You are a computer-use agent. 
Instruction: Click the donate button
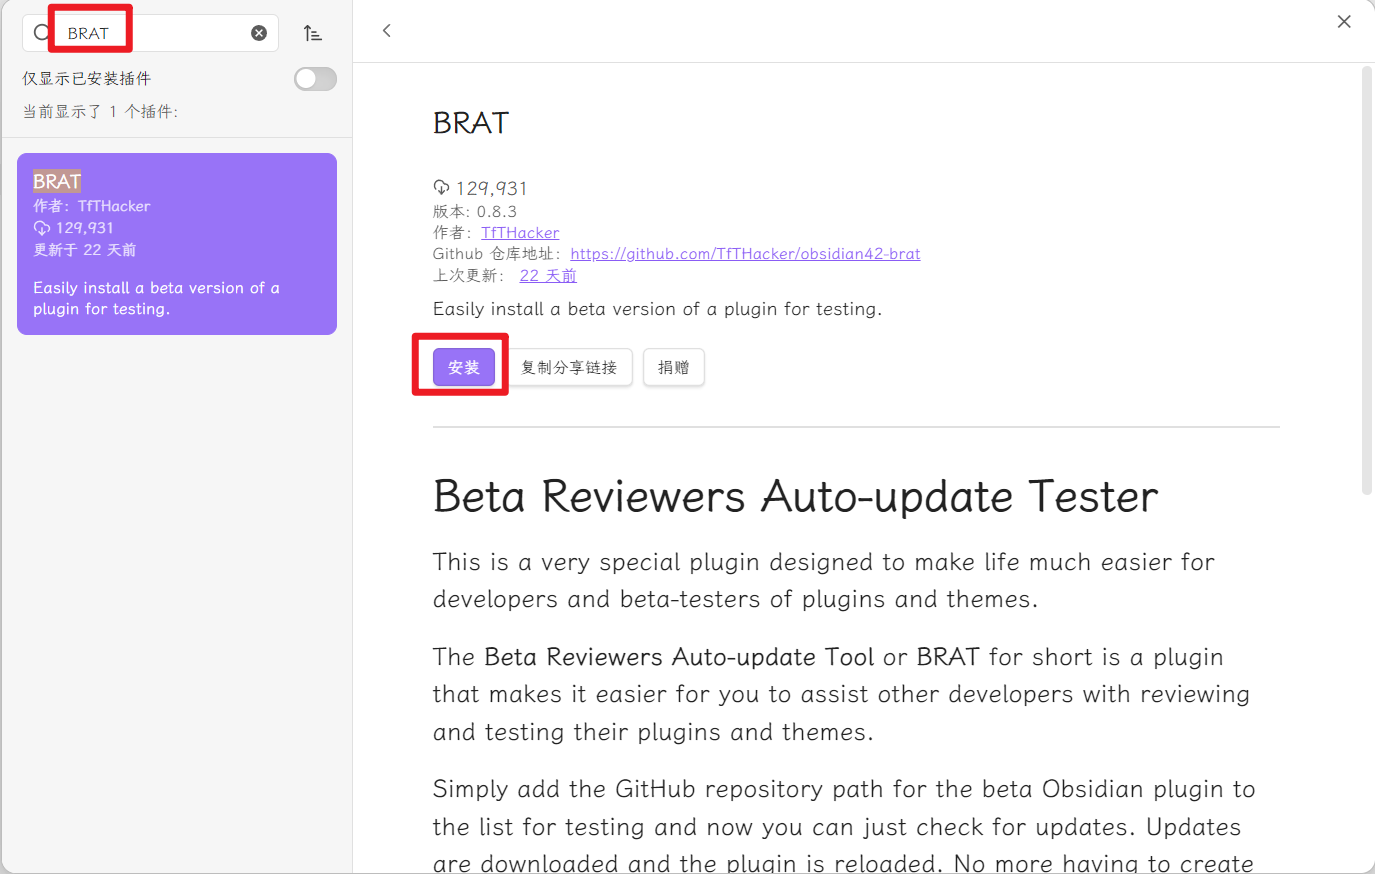coord(674,367)
